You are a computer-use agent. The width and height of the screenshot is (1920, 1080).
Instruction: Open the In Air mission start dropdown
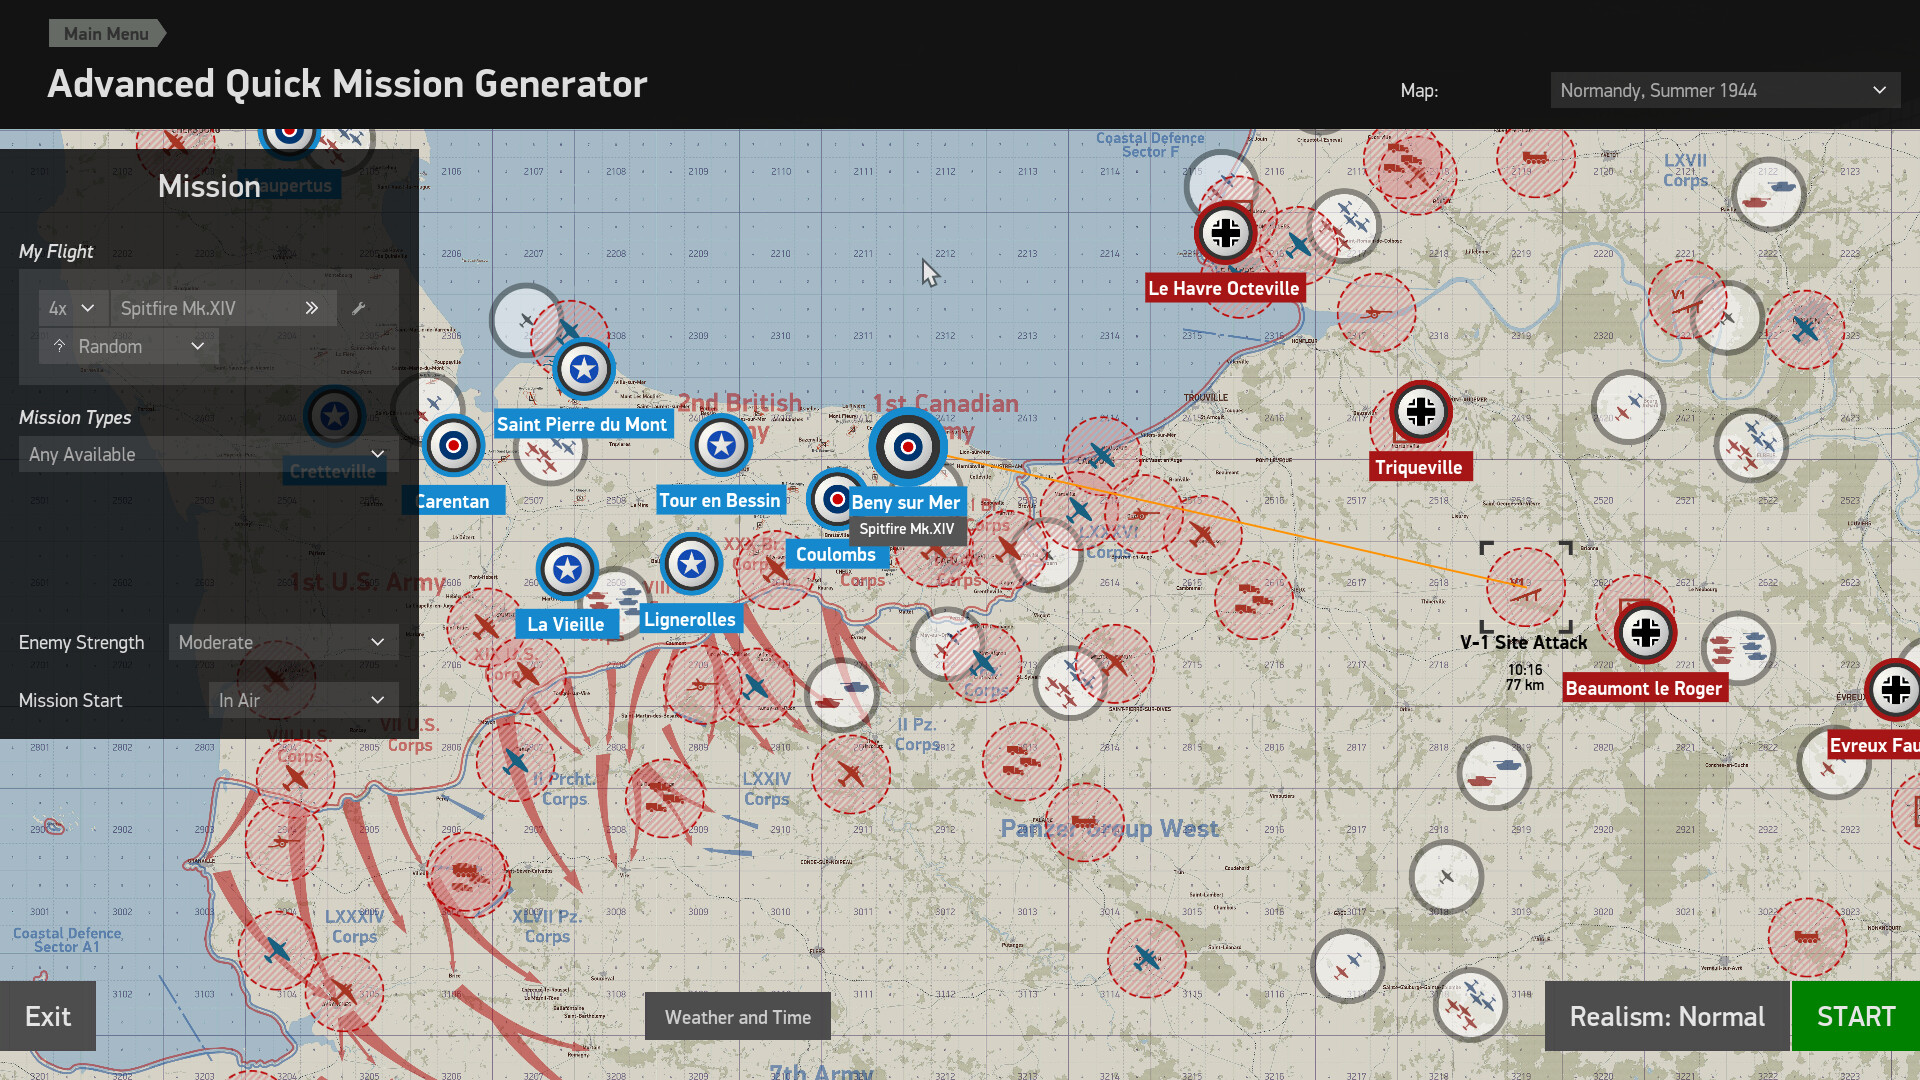pyautogui.click(x=302, y=700)
